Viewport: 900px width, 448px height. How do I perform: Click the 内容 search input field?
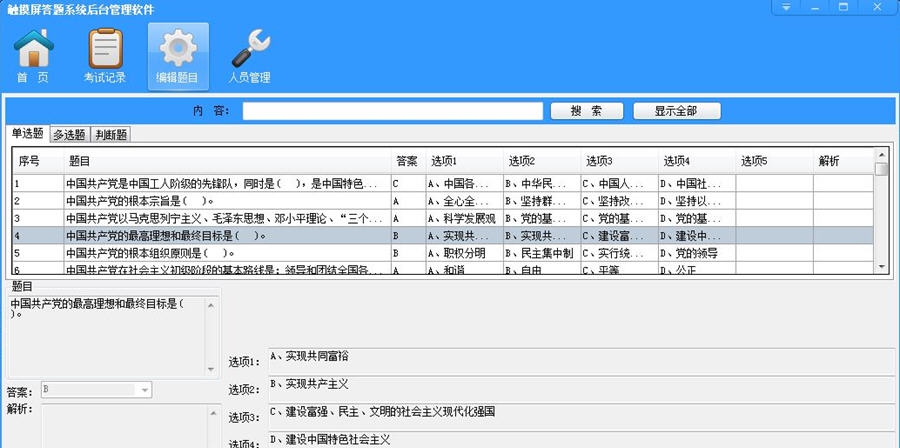tap(393, 111)
